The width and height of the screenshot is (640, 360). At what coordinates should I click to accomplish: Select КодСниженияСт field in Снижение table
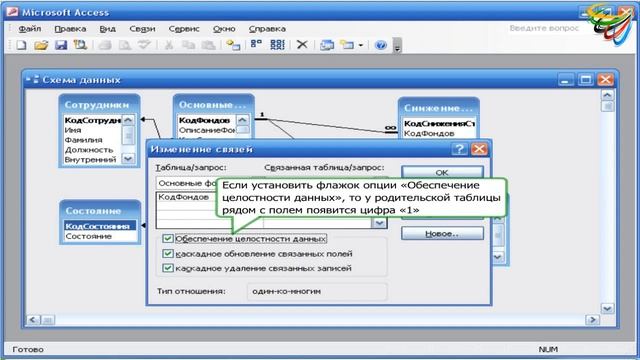coord(439,123)
